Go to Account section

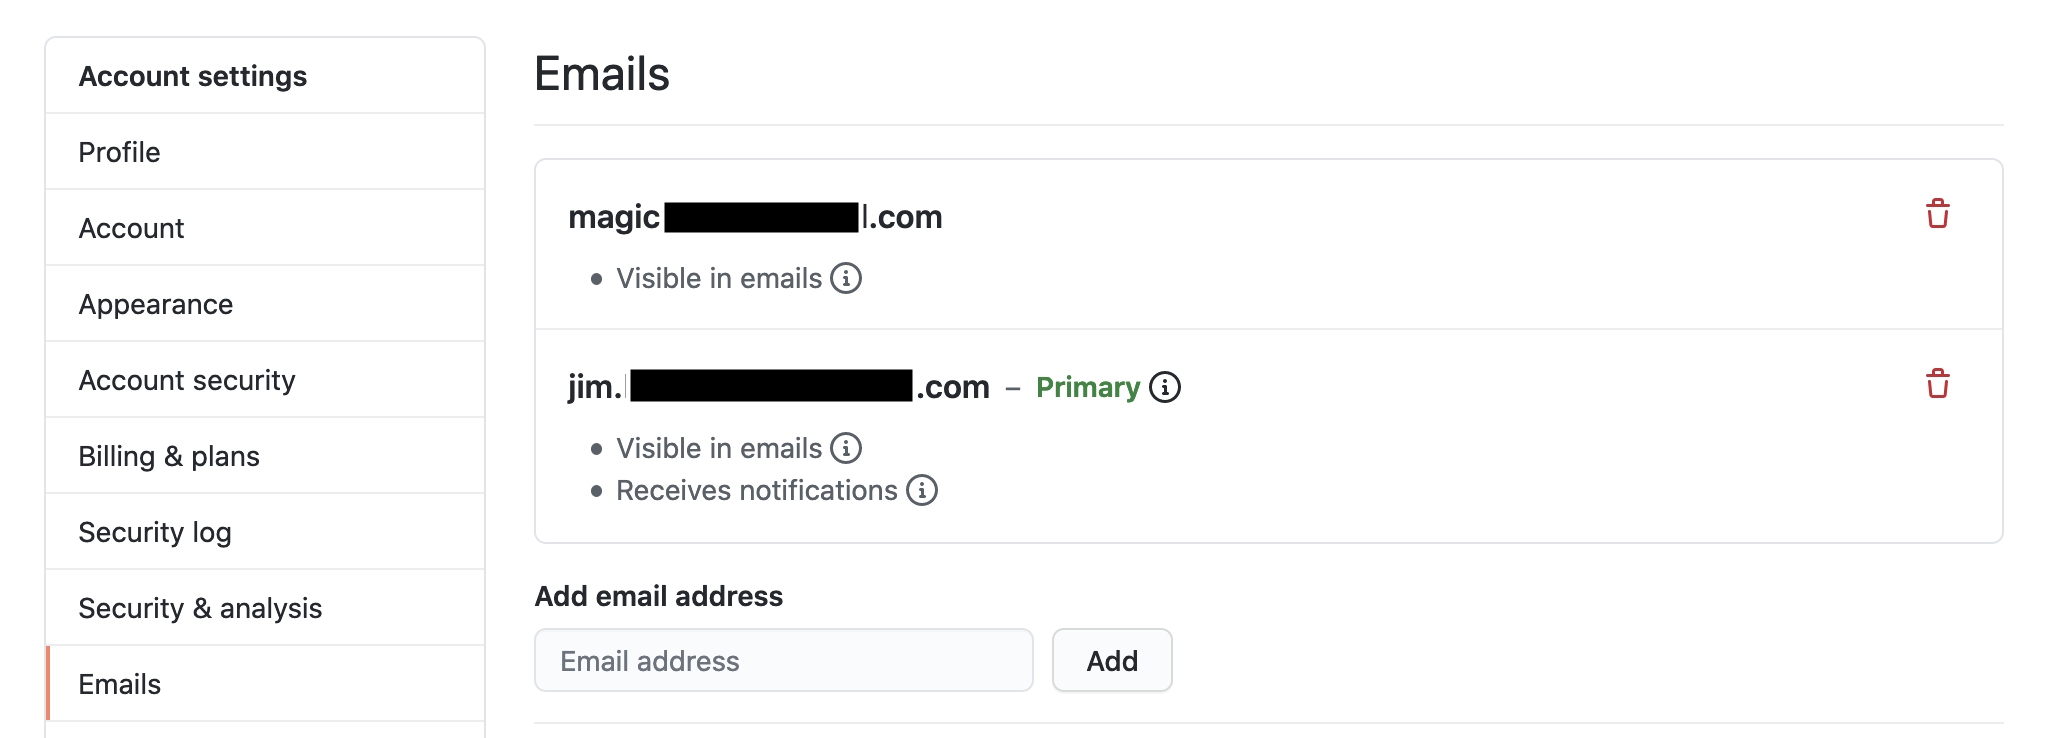tap(131, 228)
